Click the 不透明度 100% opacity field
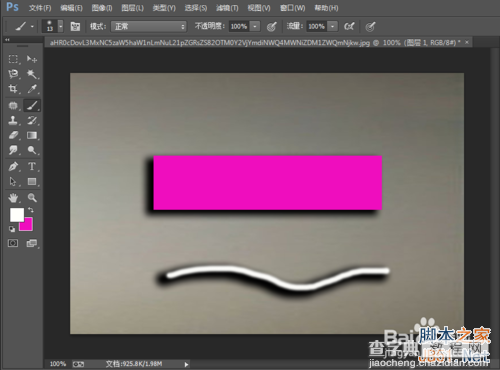500x370 pixels. [x=239, y=26]
